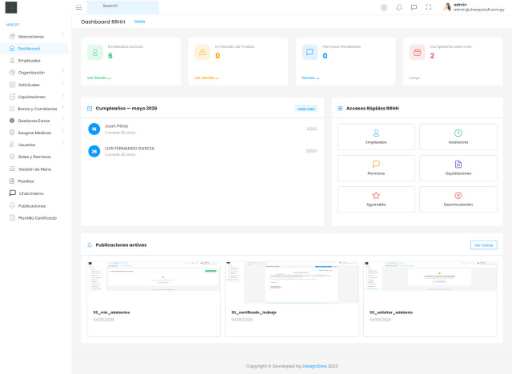This screenshot has width=512, height=374.
Task: Click the Ver todas button in Publicaciones activas
Action: tap(484, 245)
